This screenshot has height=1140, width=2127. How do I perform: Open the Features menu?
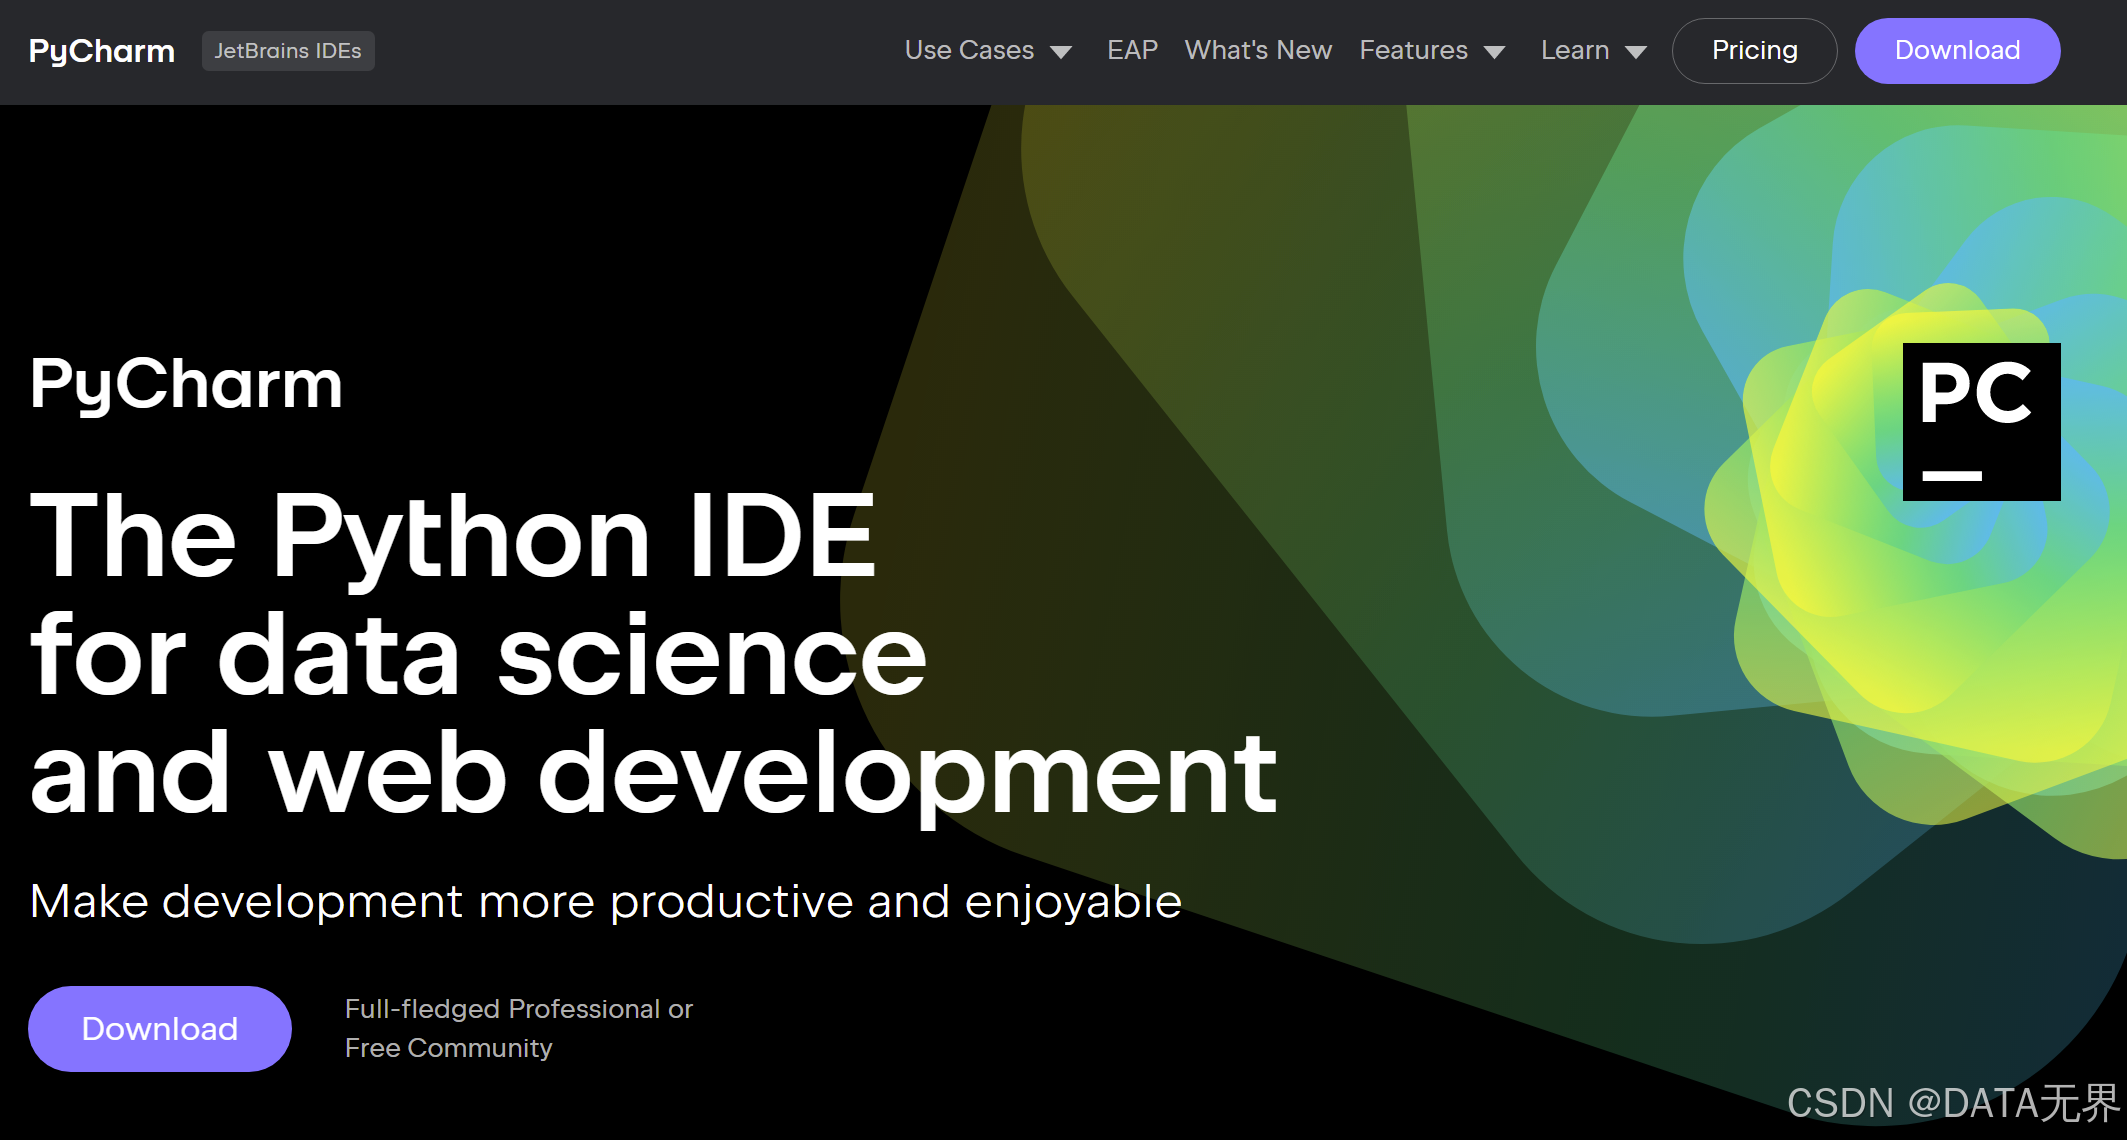[1413, 50]
